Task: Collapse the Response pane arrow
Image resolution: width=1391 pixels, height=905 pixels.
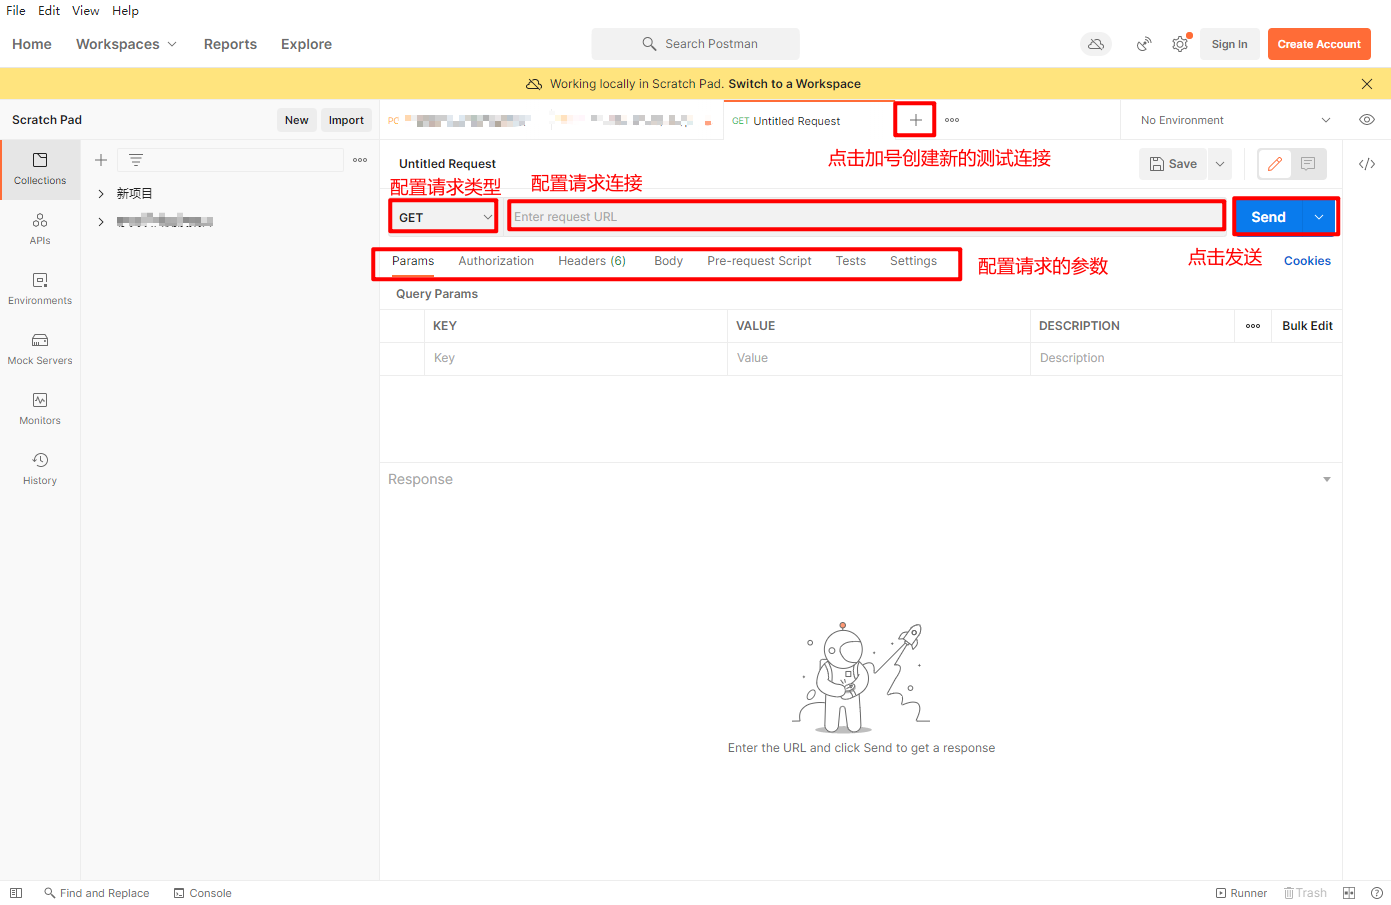Action: (1327, 480)
